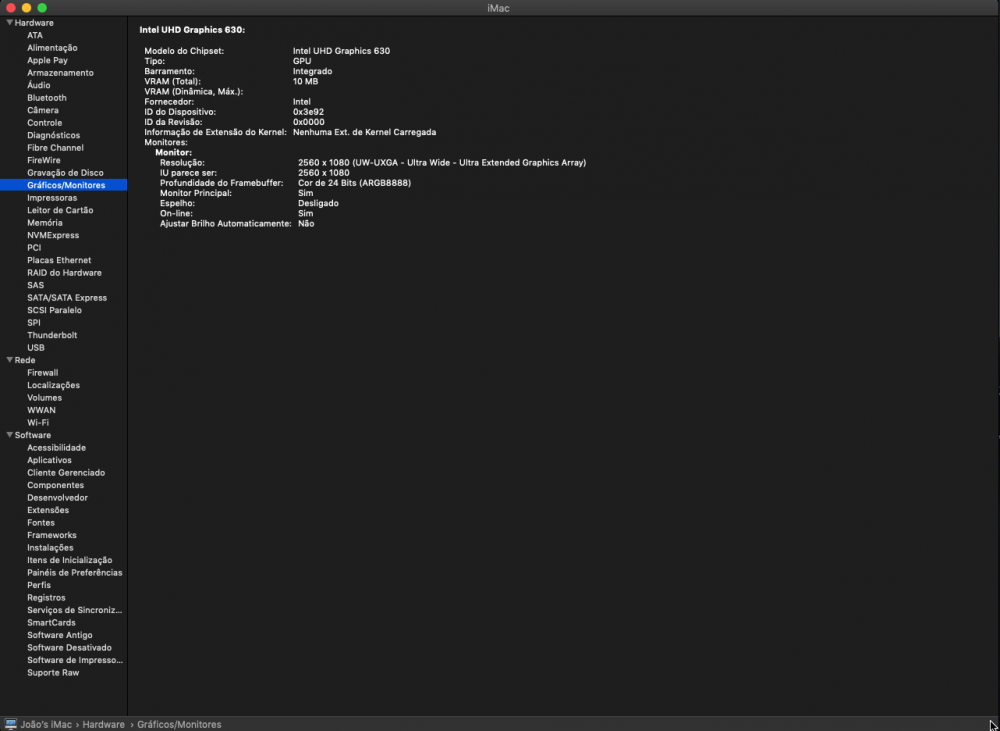Open Gravação de Disco entry
This screenshot has height=731, width=1000.
65,173
